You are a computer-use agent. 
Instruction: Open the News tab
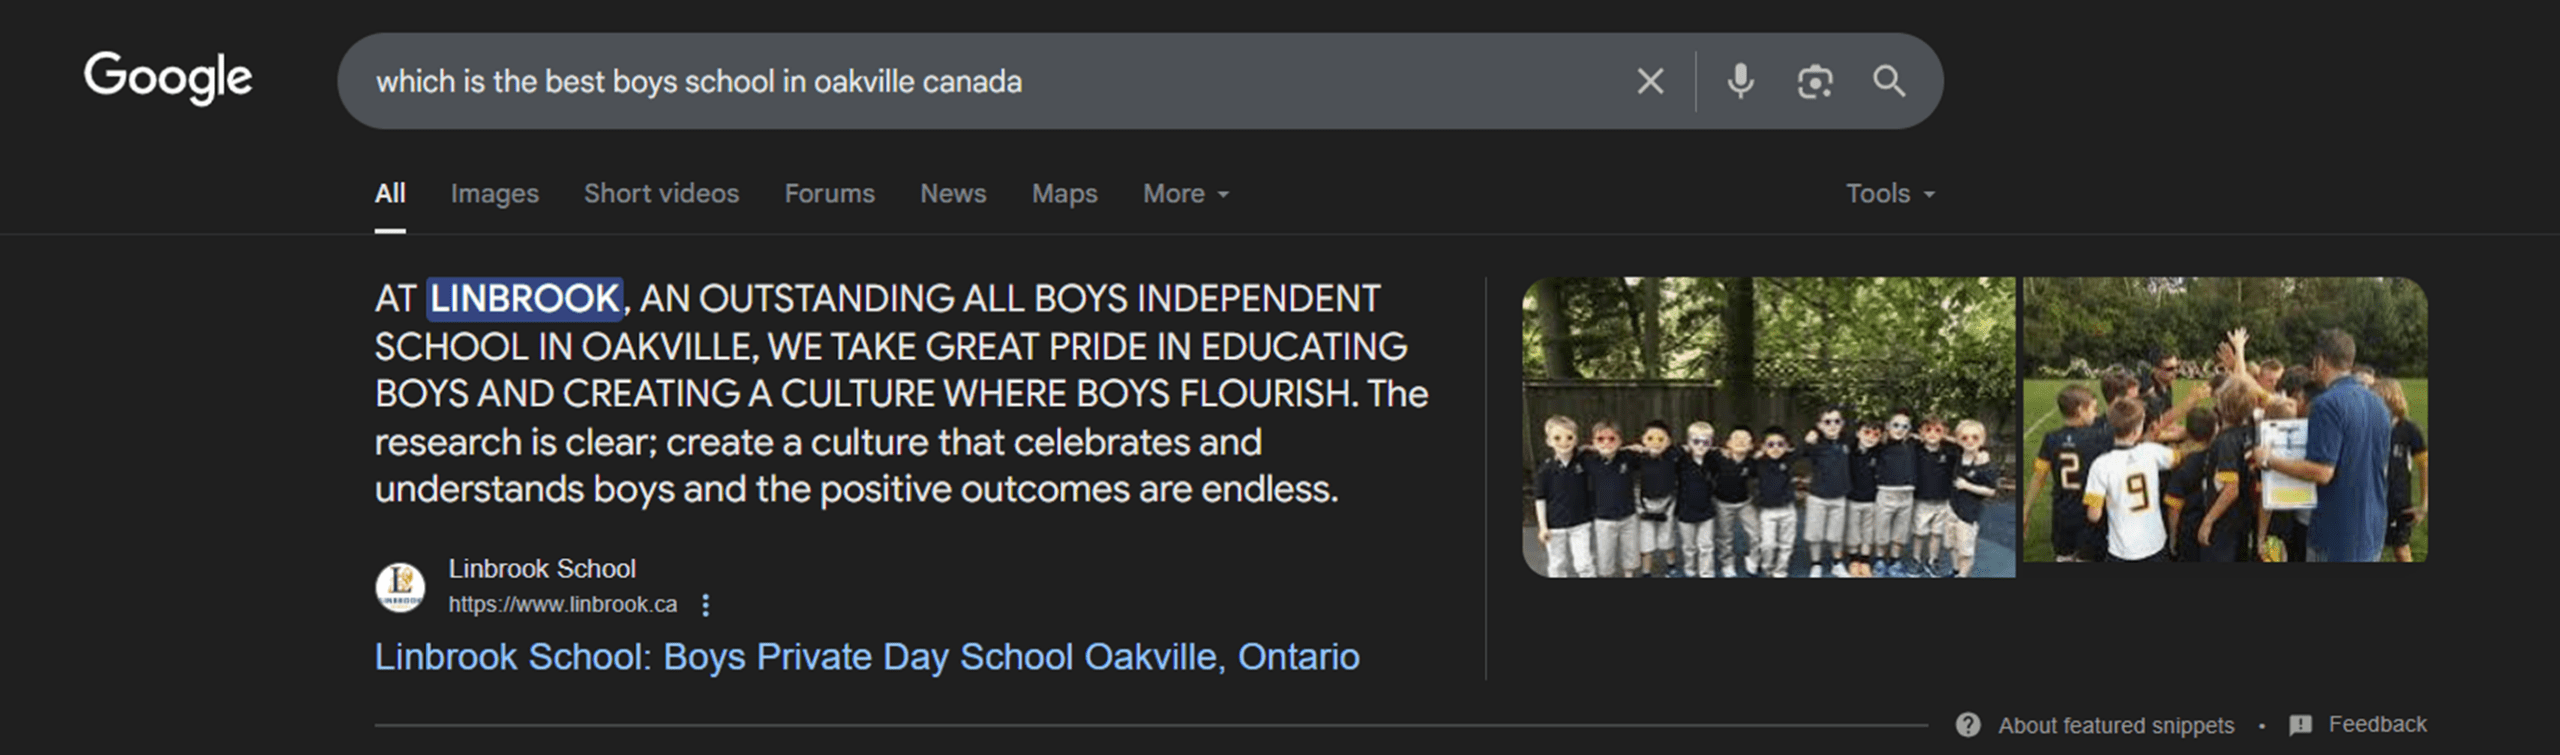(953, 194)
